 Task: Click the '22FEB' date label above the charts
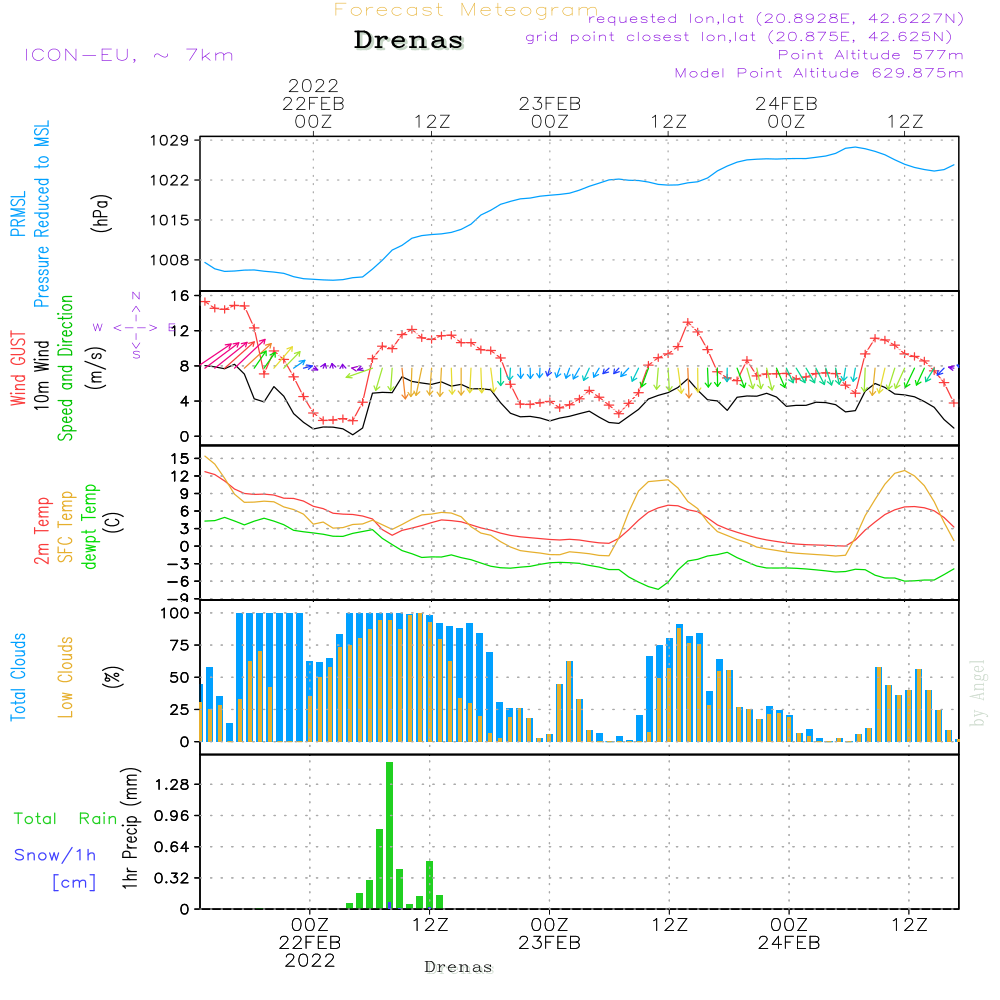click(x=313, y=103)
